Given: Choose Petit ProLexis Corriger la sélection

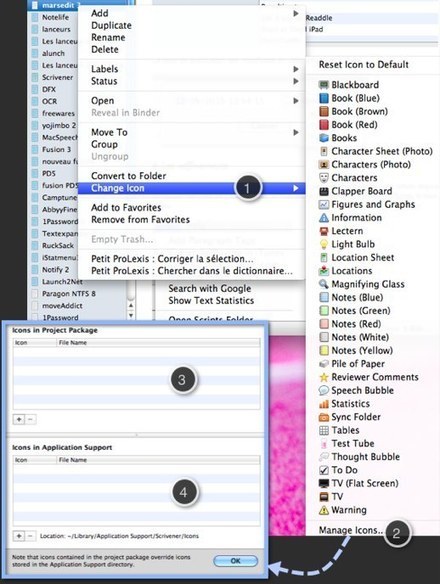Looking at the screenshot, I should (172, 259).
